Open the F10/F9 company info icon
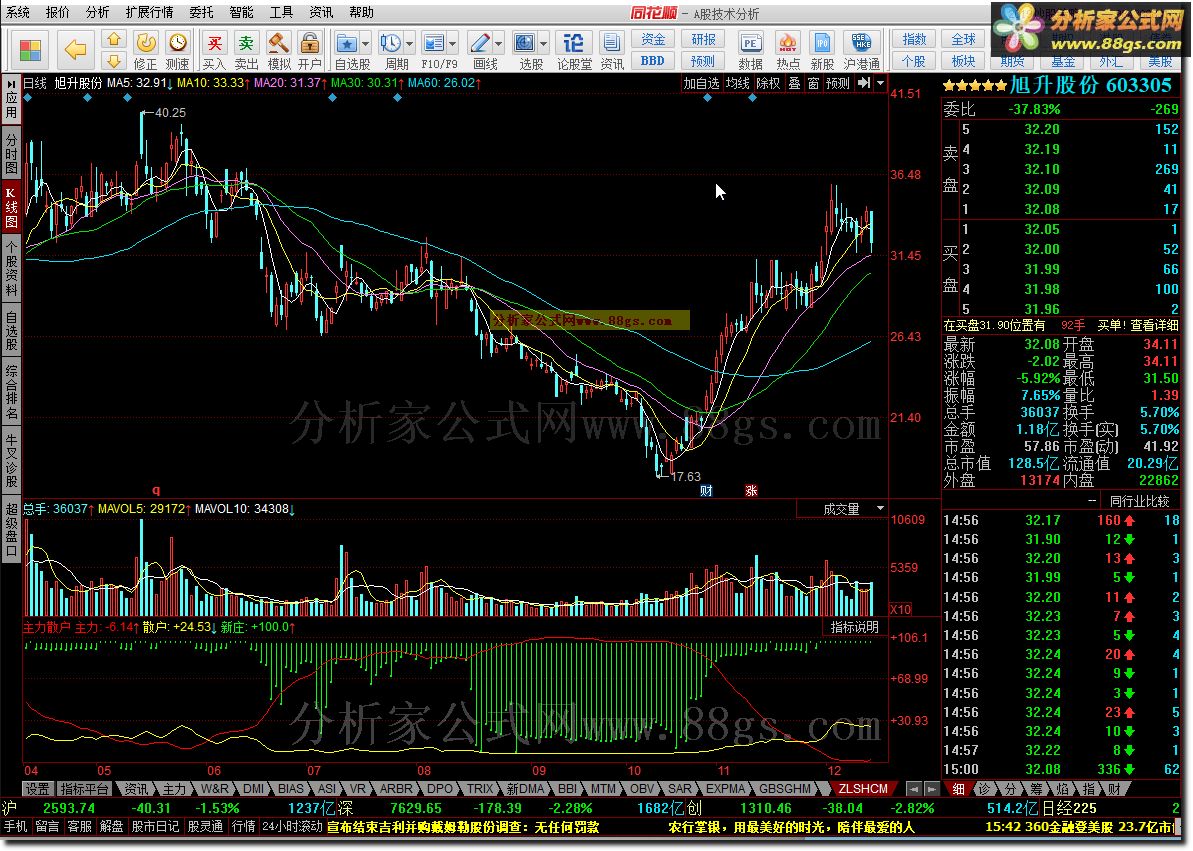The image size is (1193, 851). [x=434, y=43]
